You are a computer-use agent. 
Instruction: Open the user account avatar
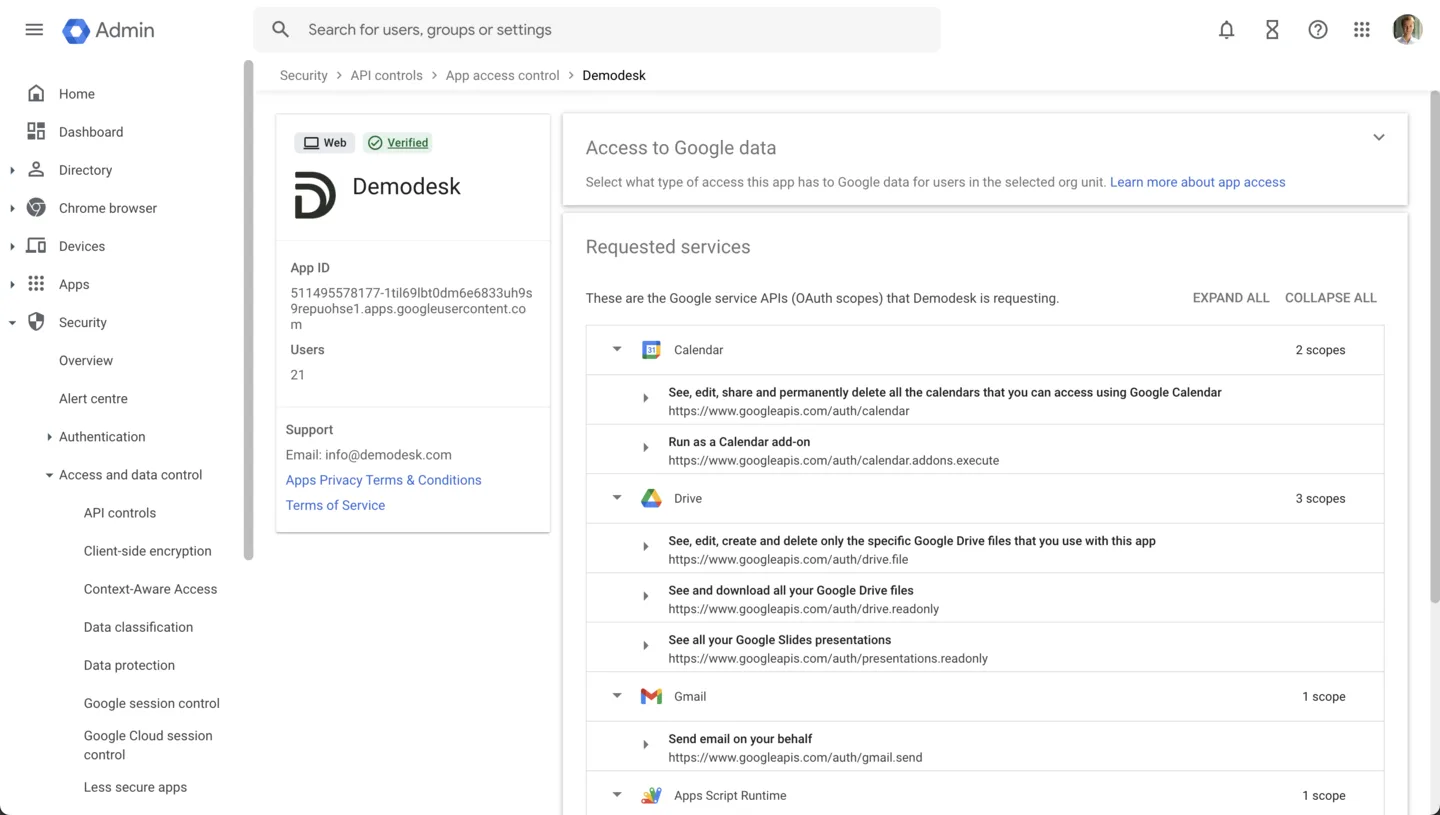point(1407,30)
